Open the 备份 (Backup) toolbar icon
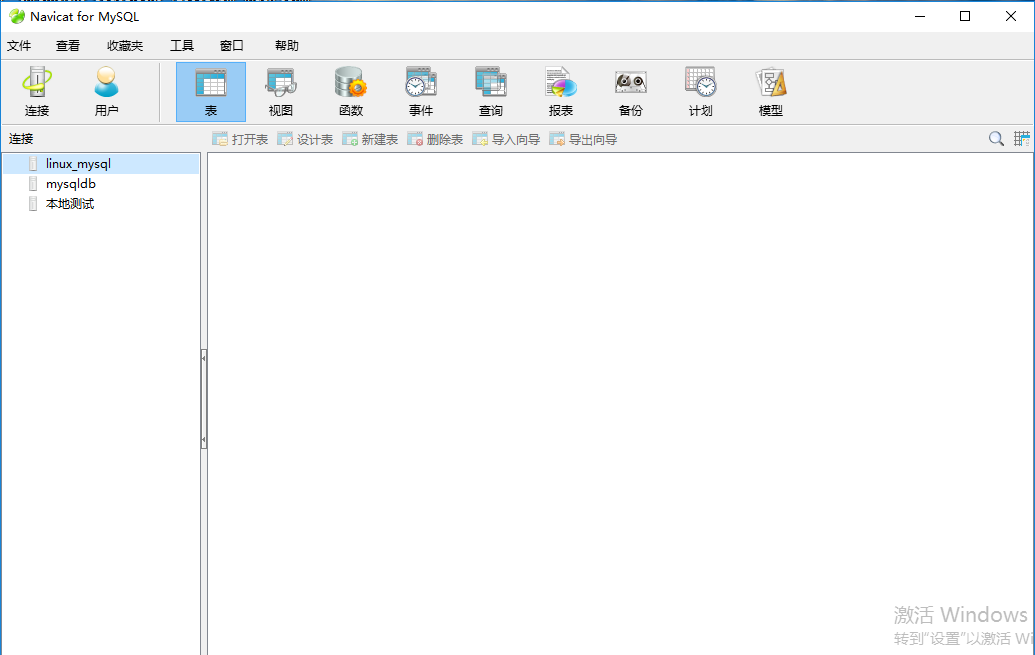This screenshot has height=655, width=1035. [x=630, y=91]
